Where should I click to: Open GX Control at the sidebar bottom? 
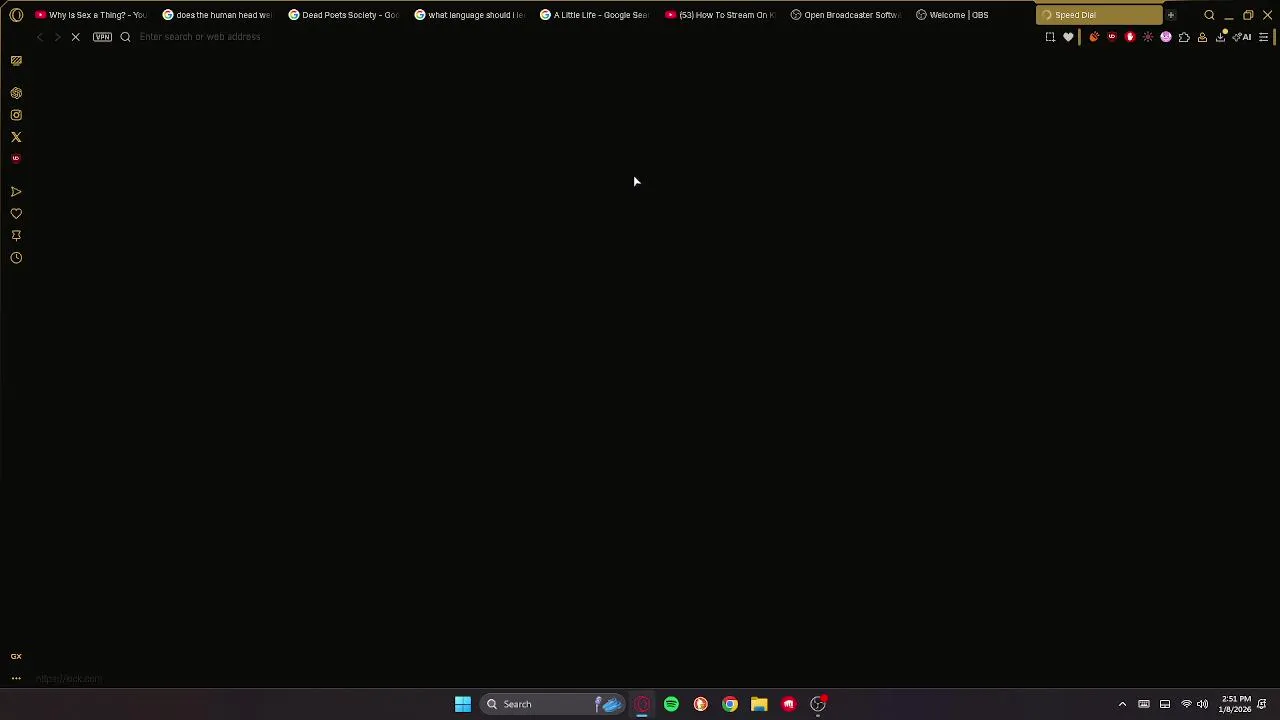point(16,656)
